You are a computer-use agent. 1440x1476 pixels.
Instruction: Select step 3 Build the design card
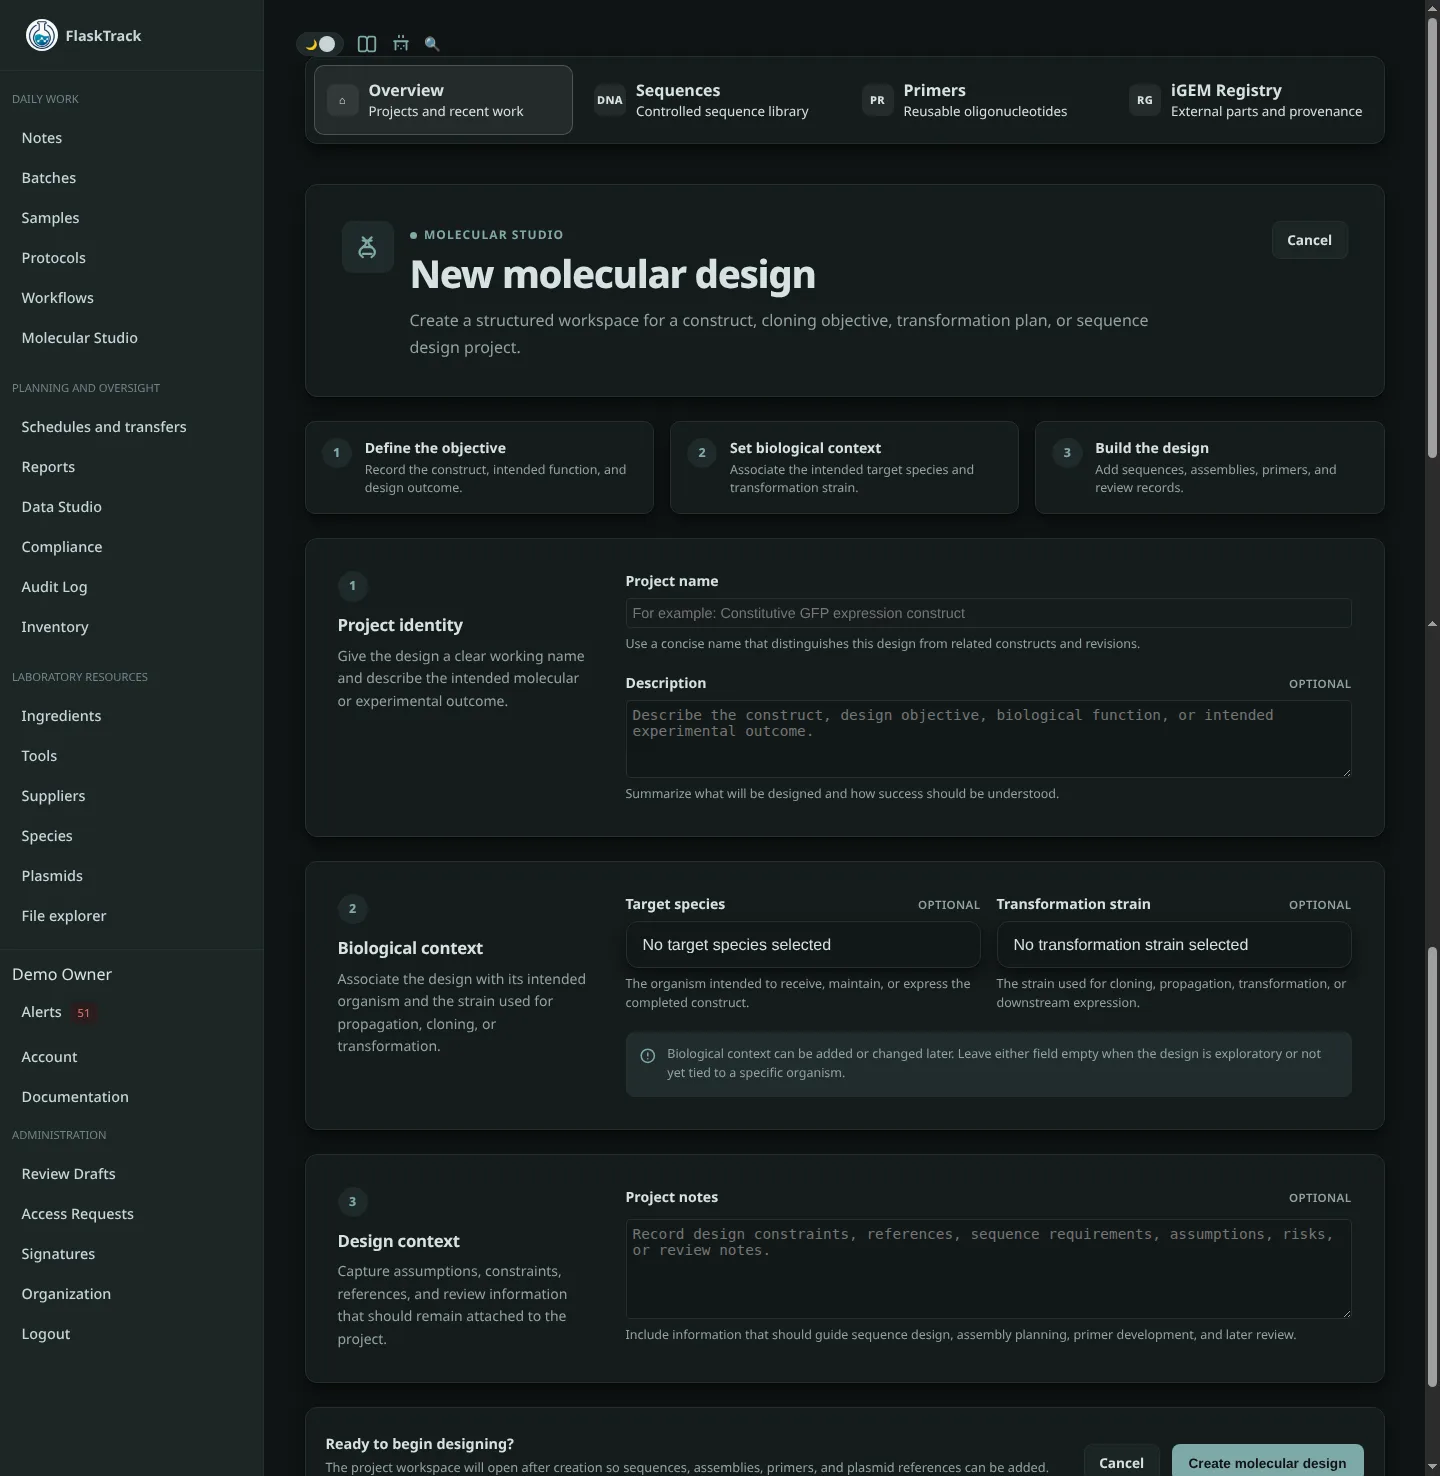click(1209, 467)
